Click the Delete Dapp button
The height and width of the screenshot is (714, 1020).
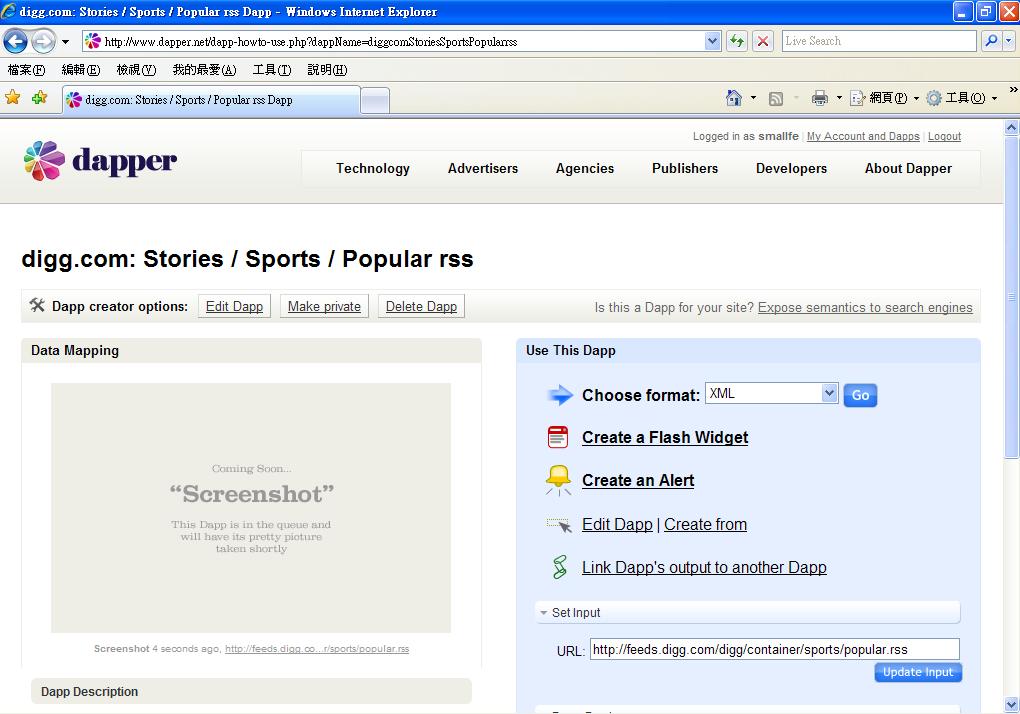[x=421, y=306]
